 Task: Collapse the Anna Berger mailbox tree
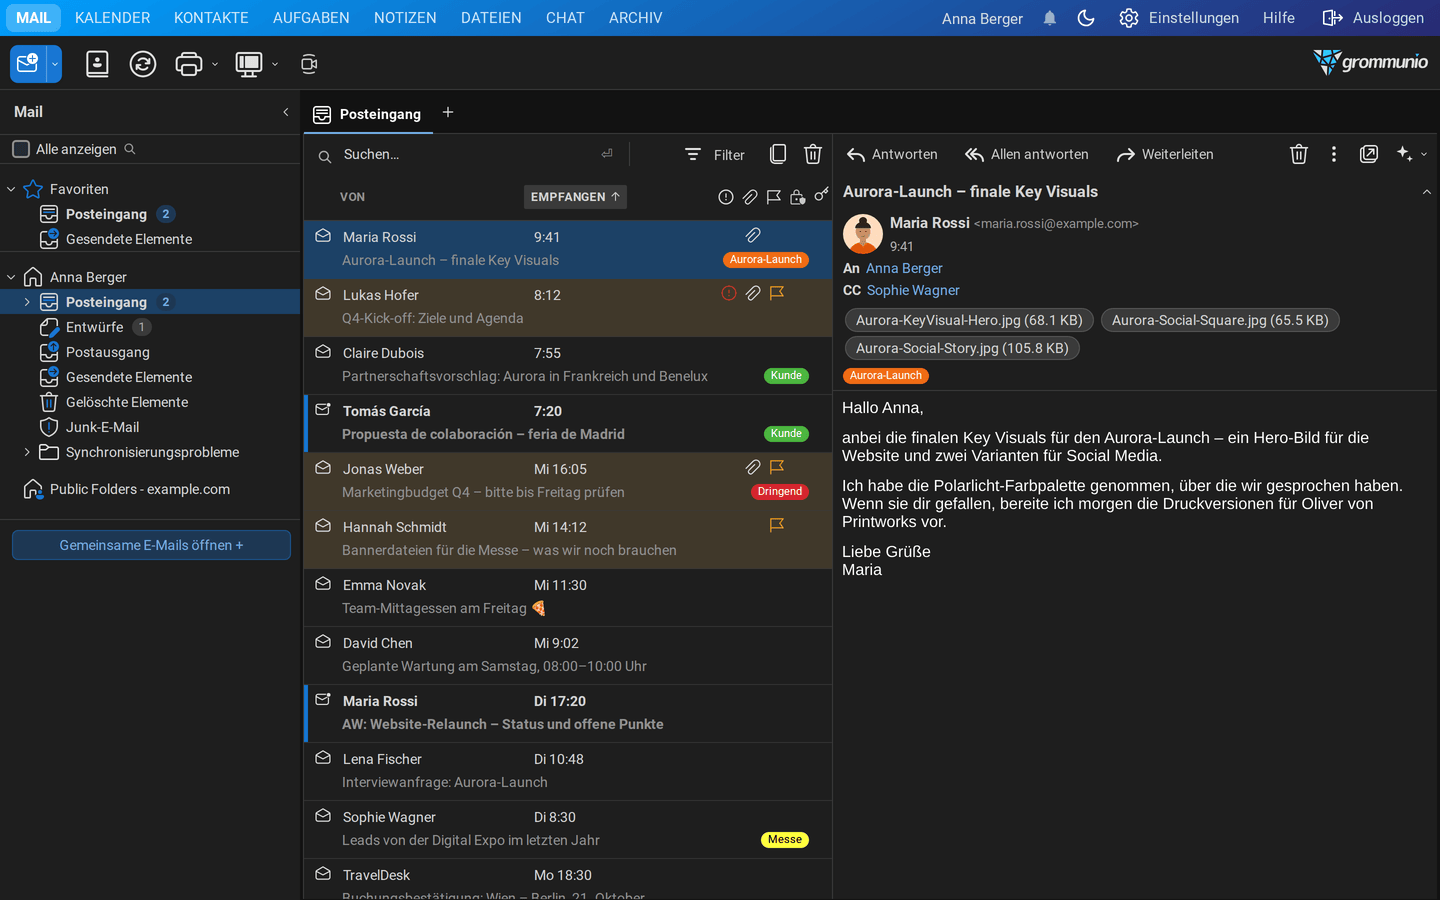point(11,277)
